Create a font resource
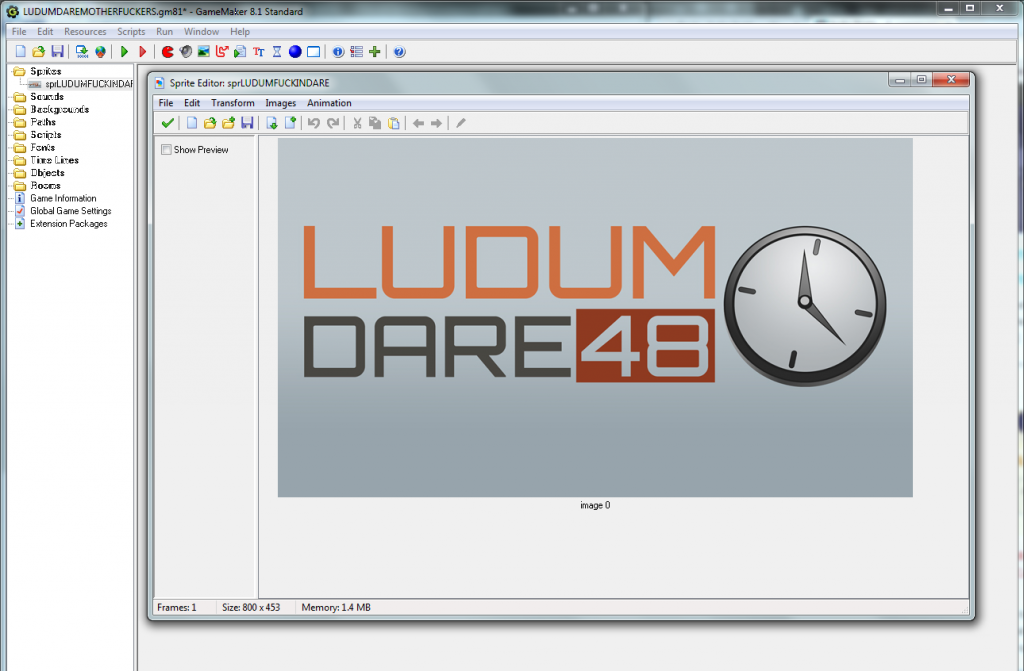The width and height of the screenshot is (1024, 671). pyautogui.click(x=259, y=52)
